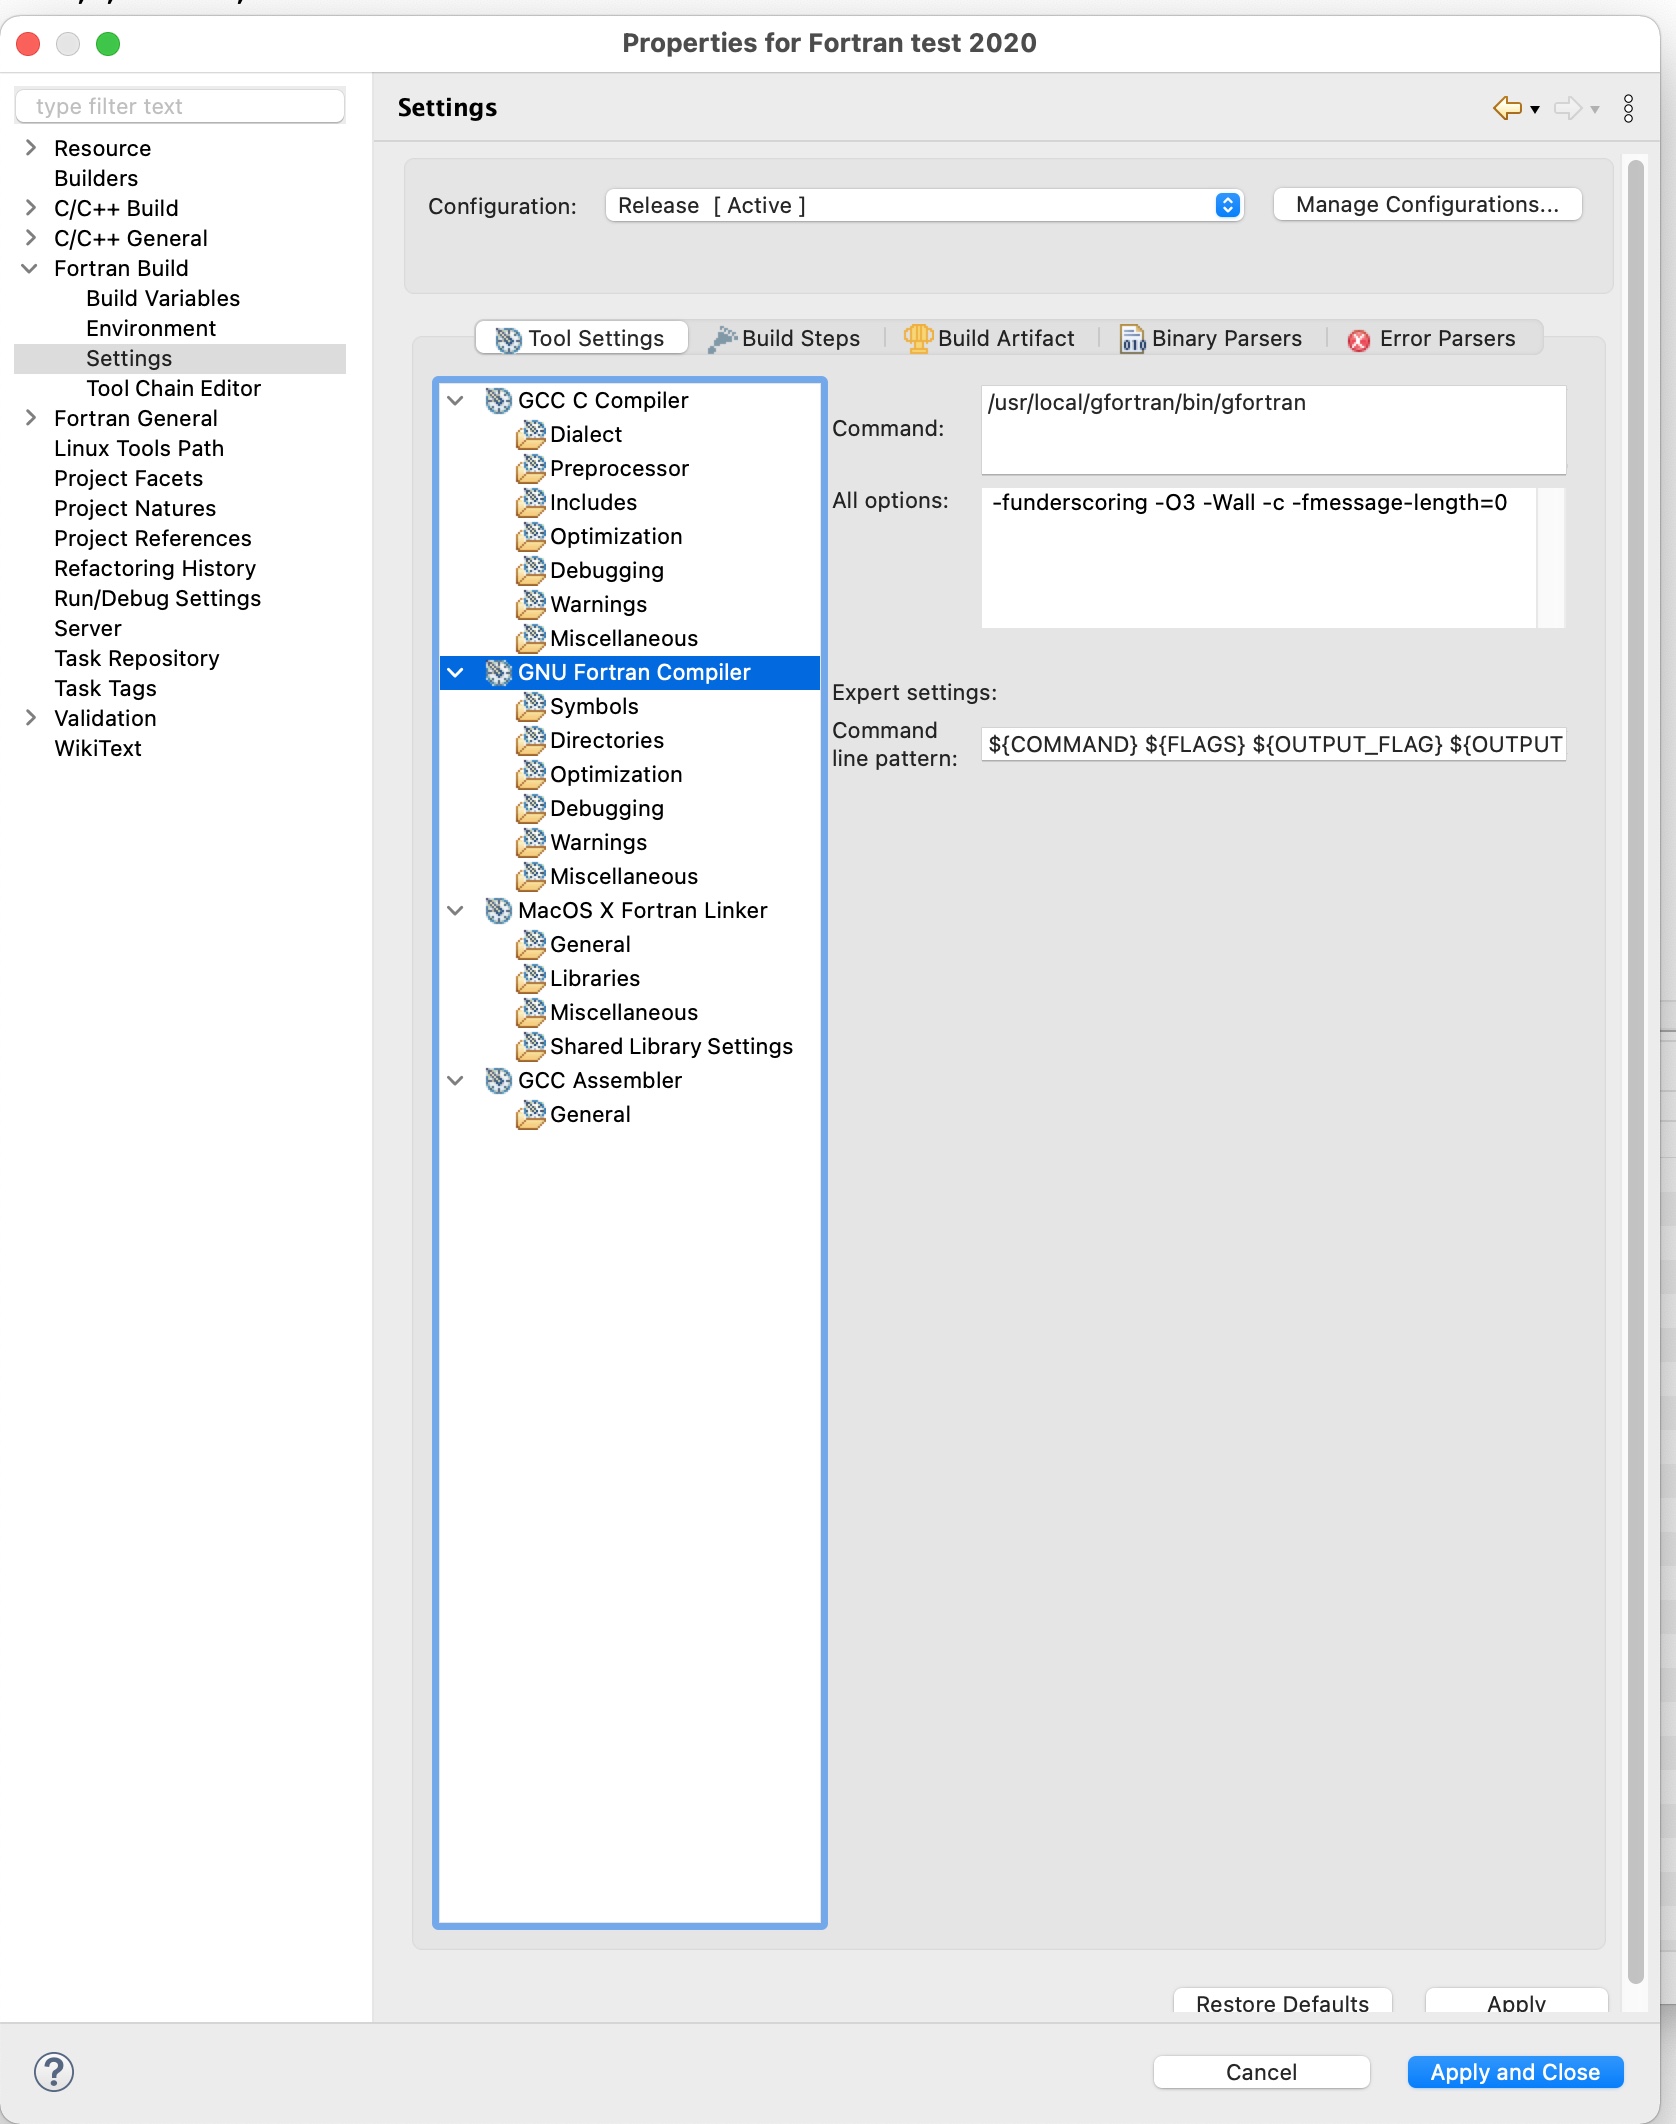
Task: Click the Build Artifact trophy icon
Action: [918, 338]
